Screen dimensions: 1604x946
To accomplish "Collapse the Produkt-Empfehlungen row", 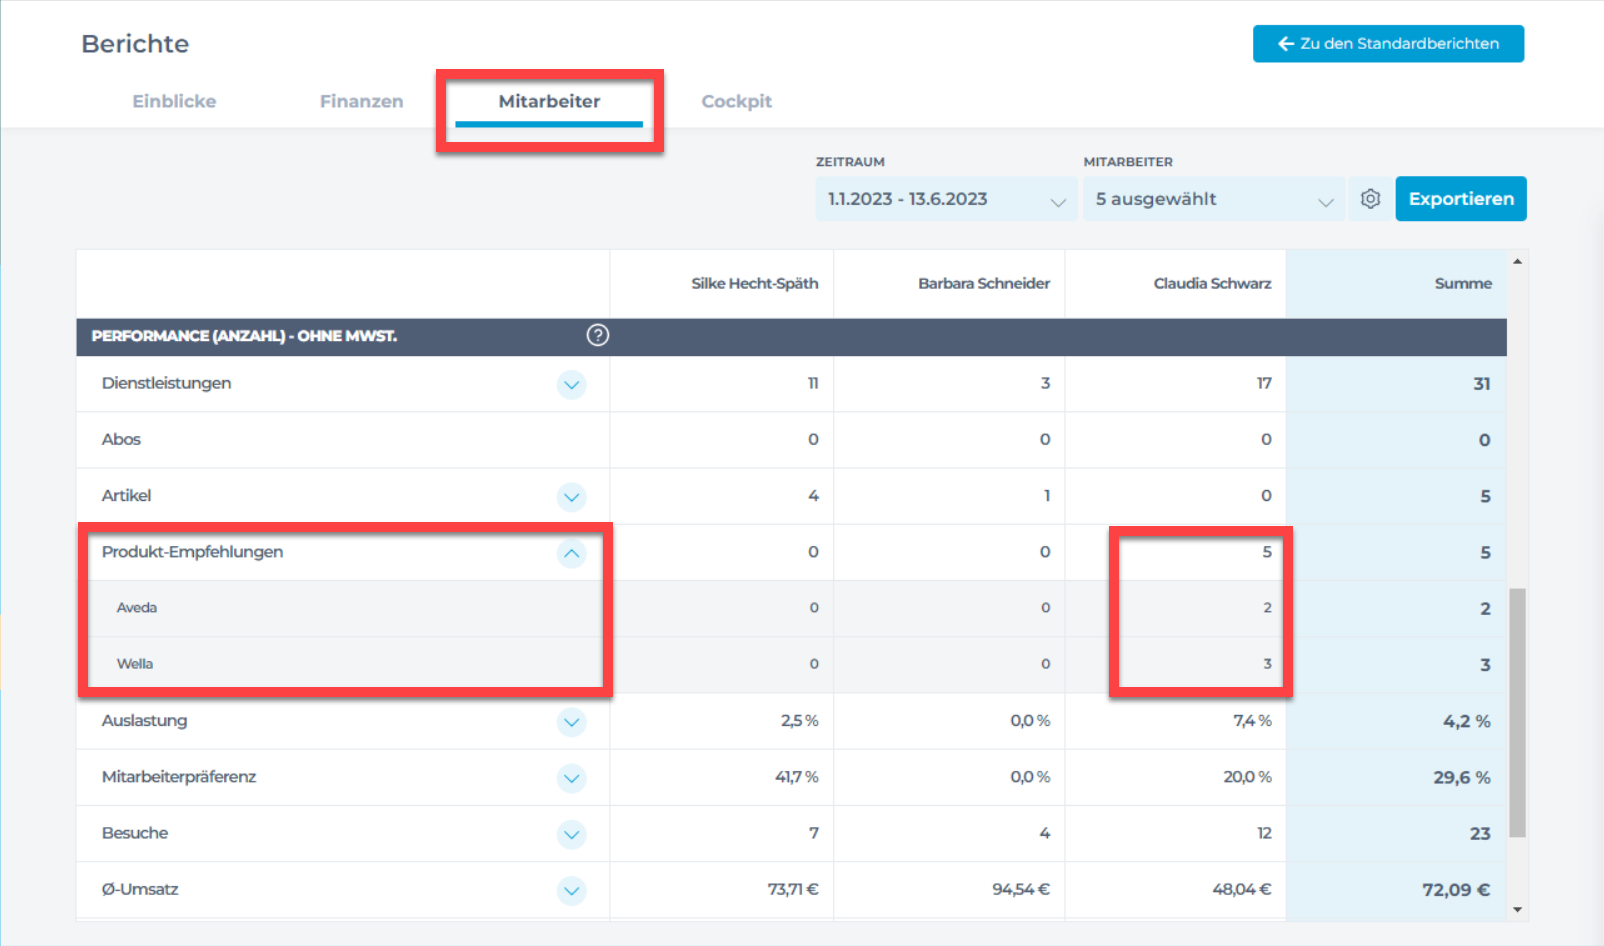I will pyautogui.click(x=571, y=553).
